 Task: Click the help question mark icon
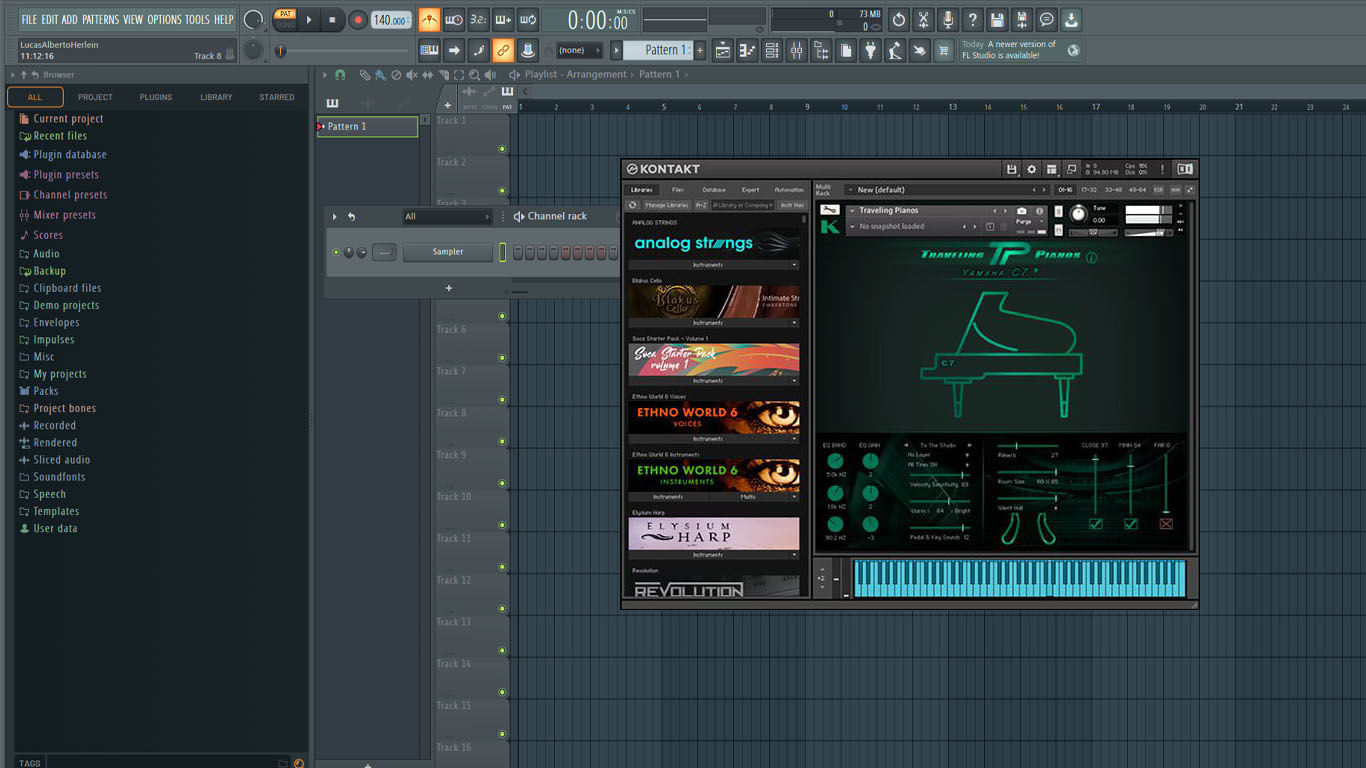972,19
